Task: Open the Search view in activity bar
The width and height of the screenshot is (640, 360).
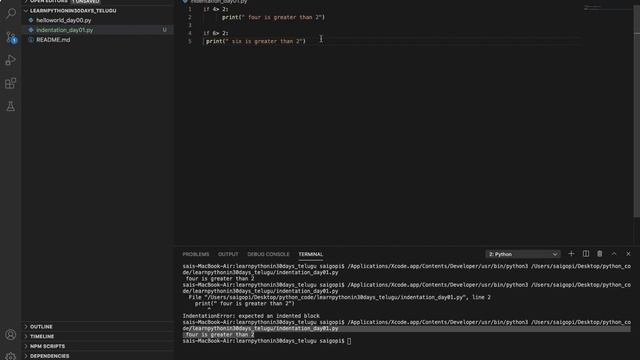Action: pyautogui.click(x=11, y=13)
